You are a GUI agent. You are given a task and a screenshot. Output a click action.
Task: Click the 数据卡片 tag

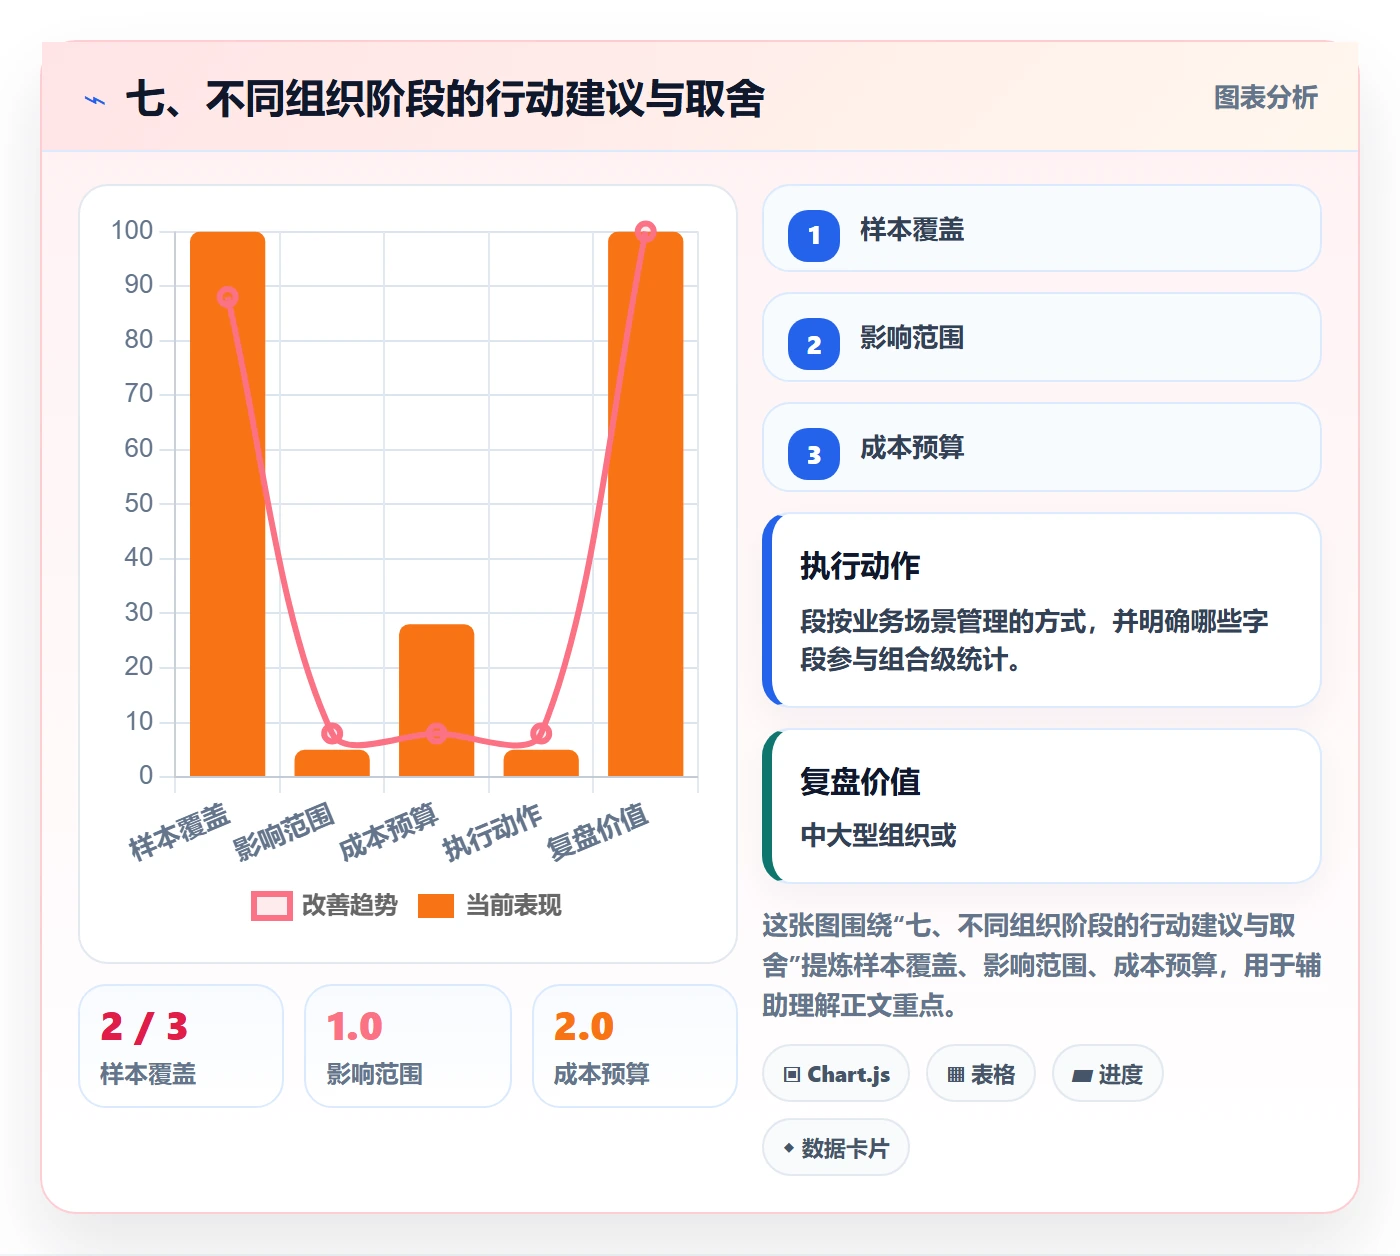(x=836, y=1148)
